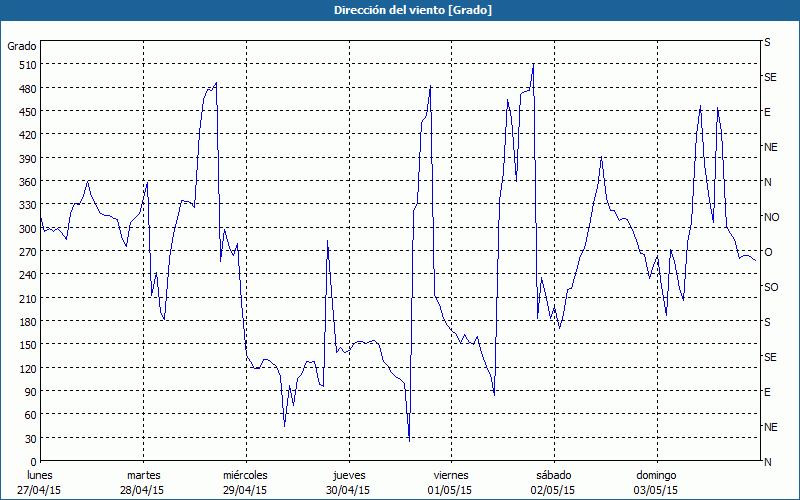The image size is (800, 500).
Task: Select the 360 degree axis label
Action: tap(25, 181)
